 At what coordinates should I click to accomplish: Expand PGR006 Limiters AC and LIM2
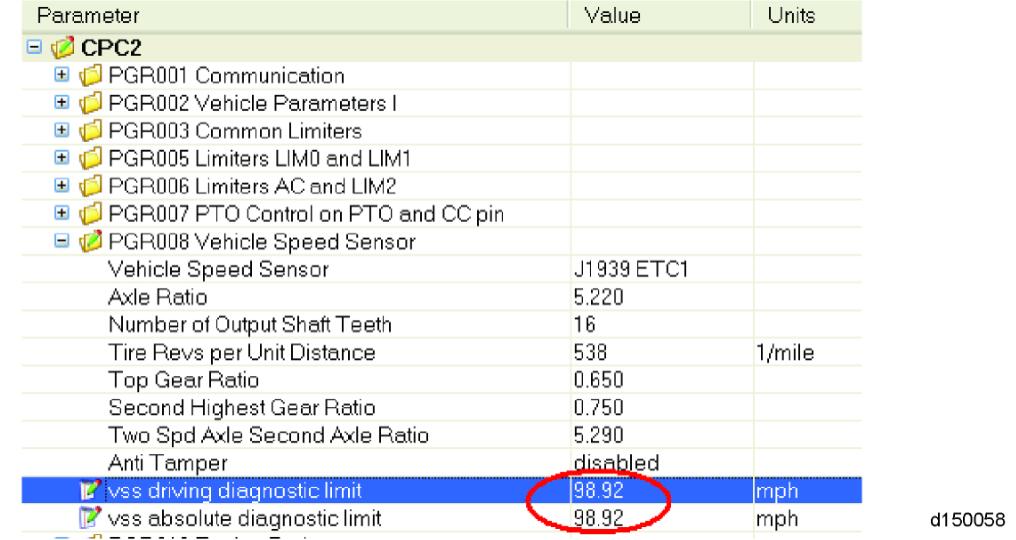62,185
